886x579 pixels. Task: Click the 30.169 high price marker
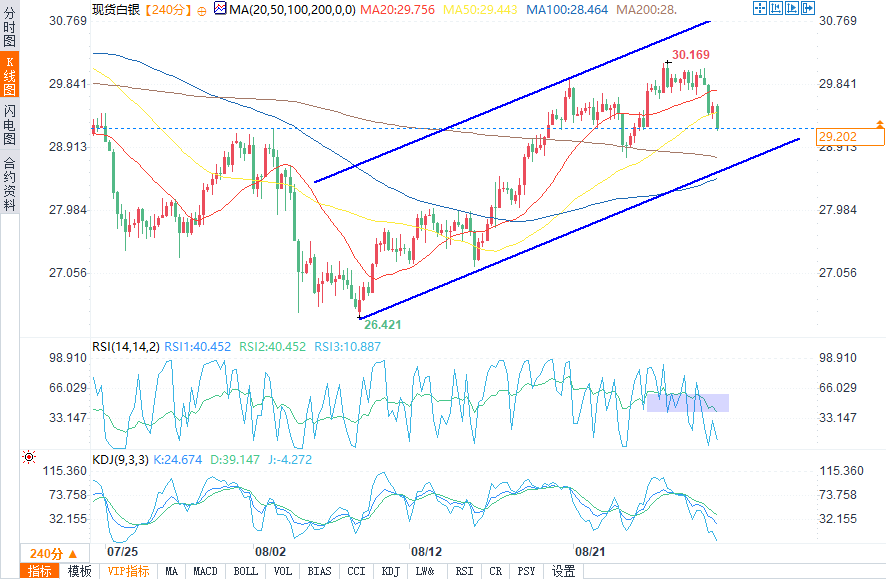click(690, 55)
